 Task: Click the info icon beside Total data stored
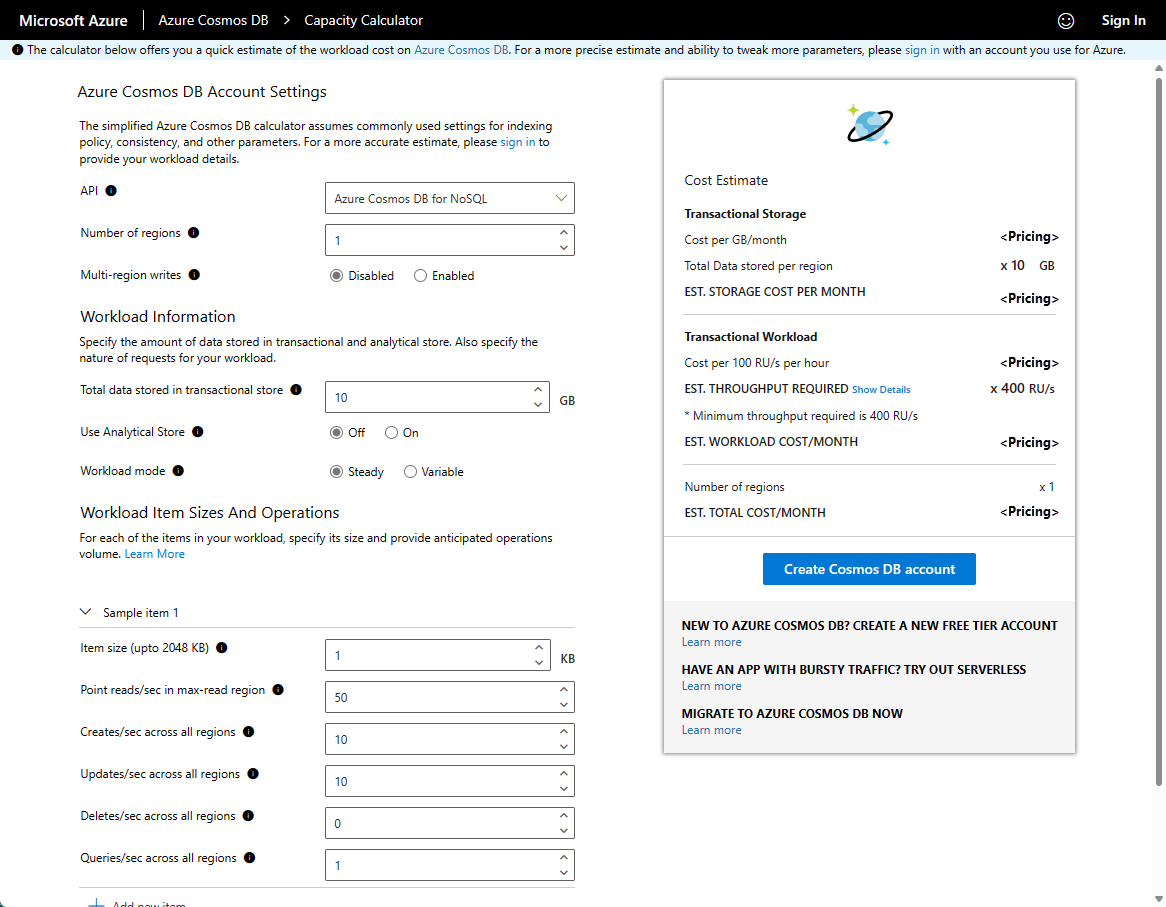point(296,389)
